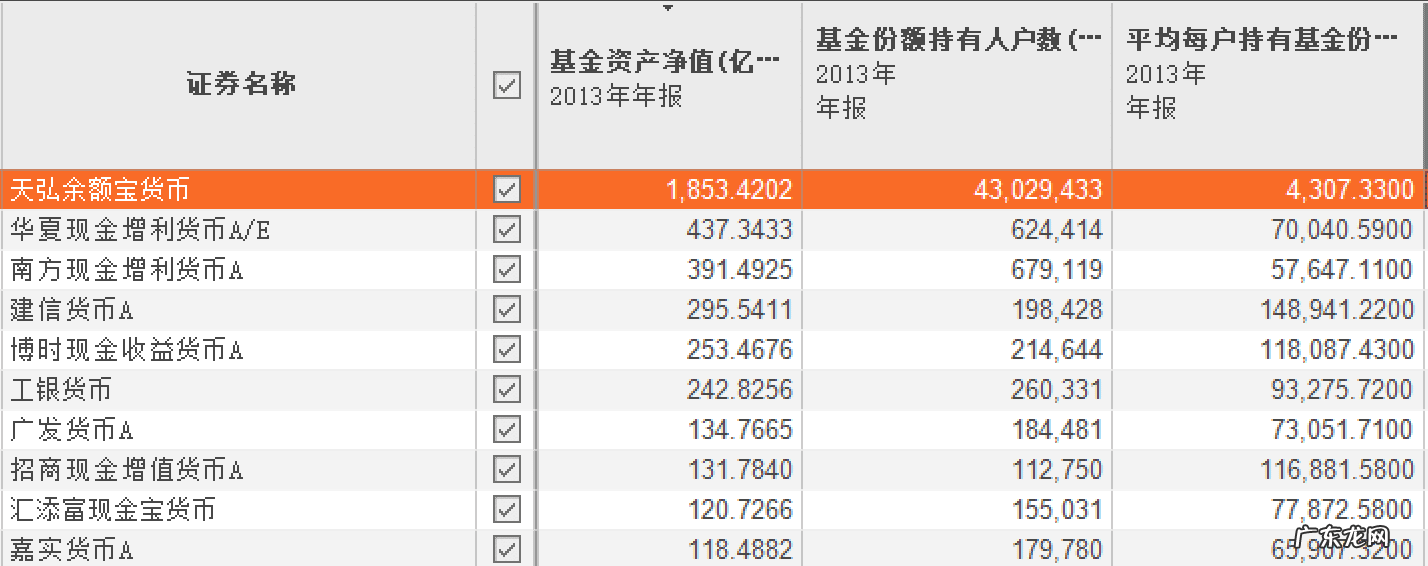Click net asset value cell 120.7266

[x=669, y=510]
